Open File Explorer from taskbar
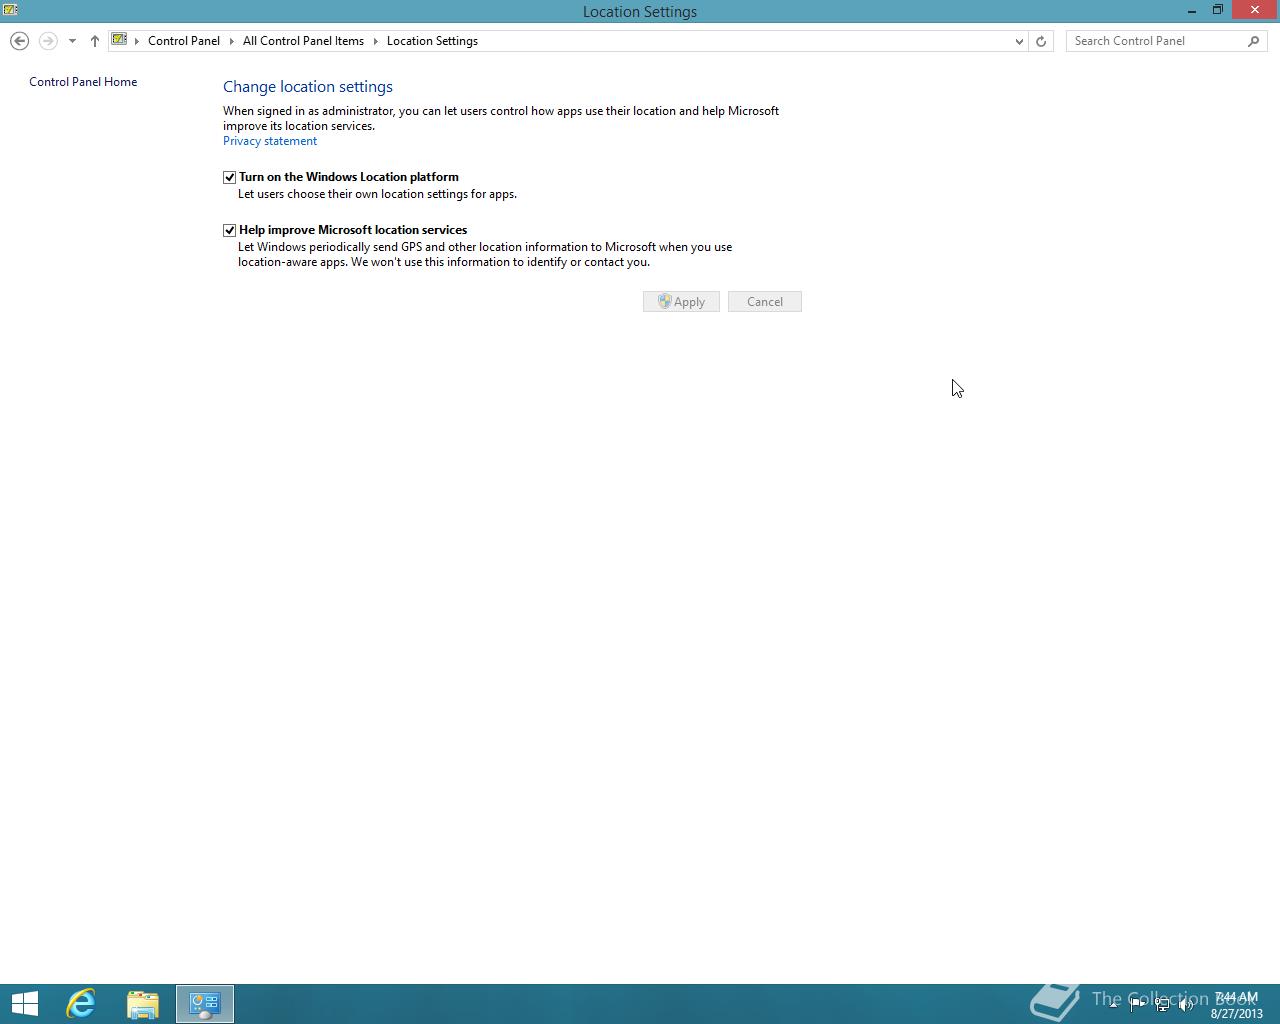The image size is (1280, 1024). [x=143, y=1004]
